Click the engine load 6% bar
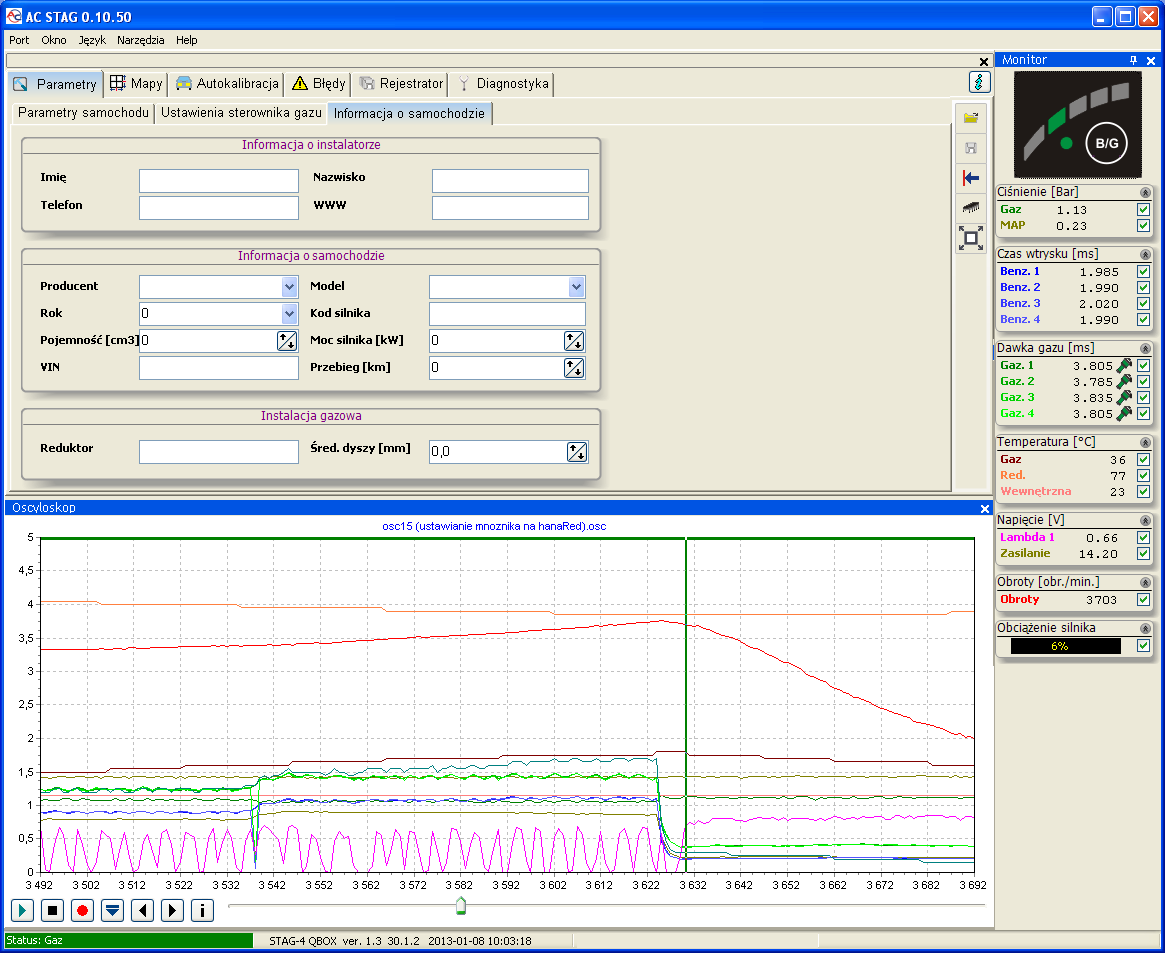 coord(1065,646)
